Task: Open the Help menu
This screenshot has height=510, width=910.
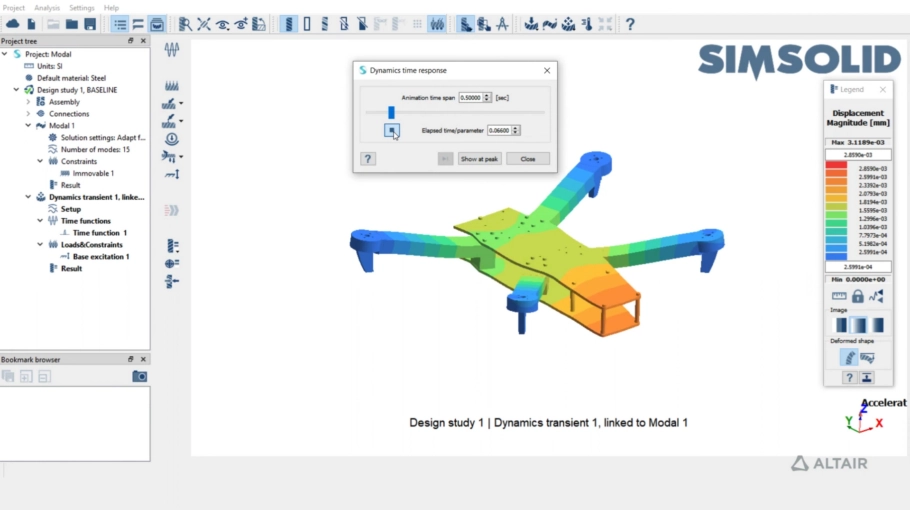Action: coord(111,8)
